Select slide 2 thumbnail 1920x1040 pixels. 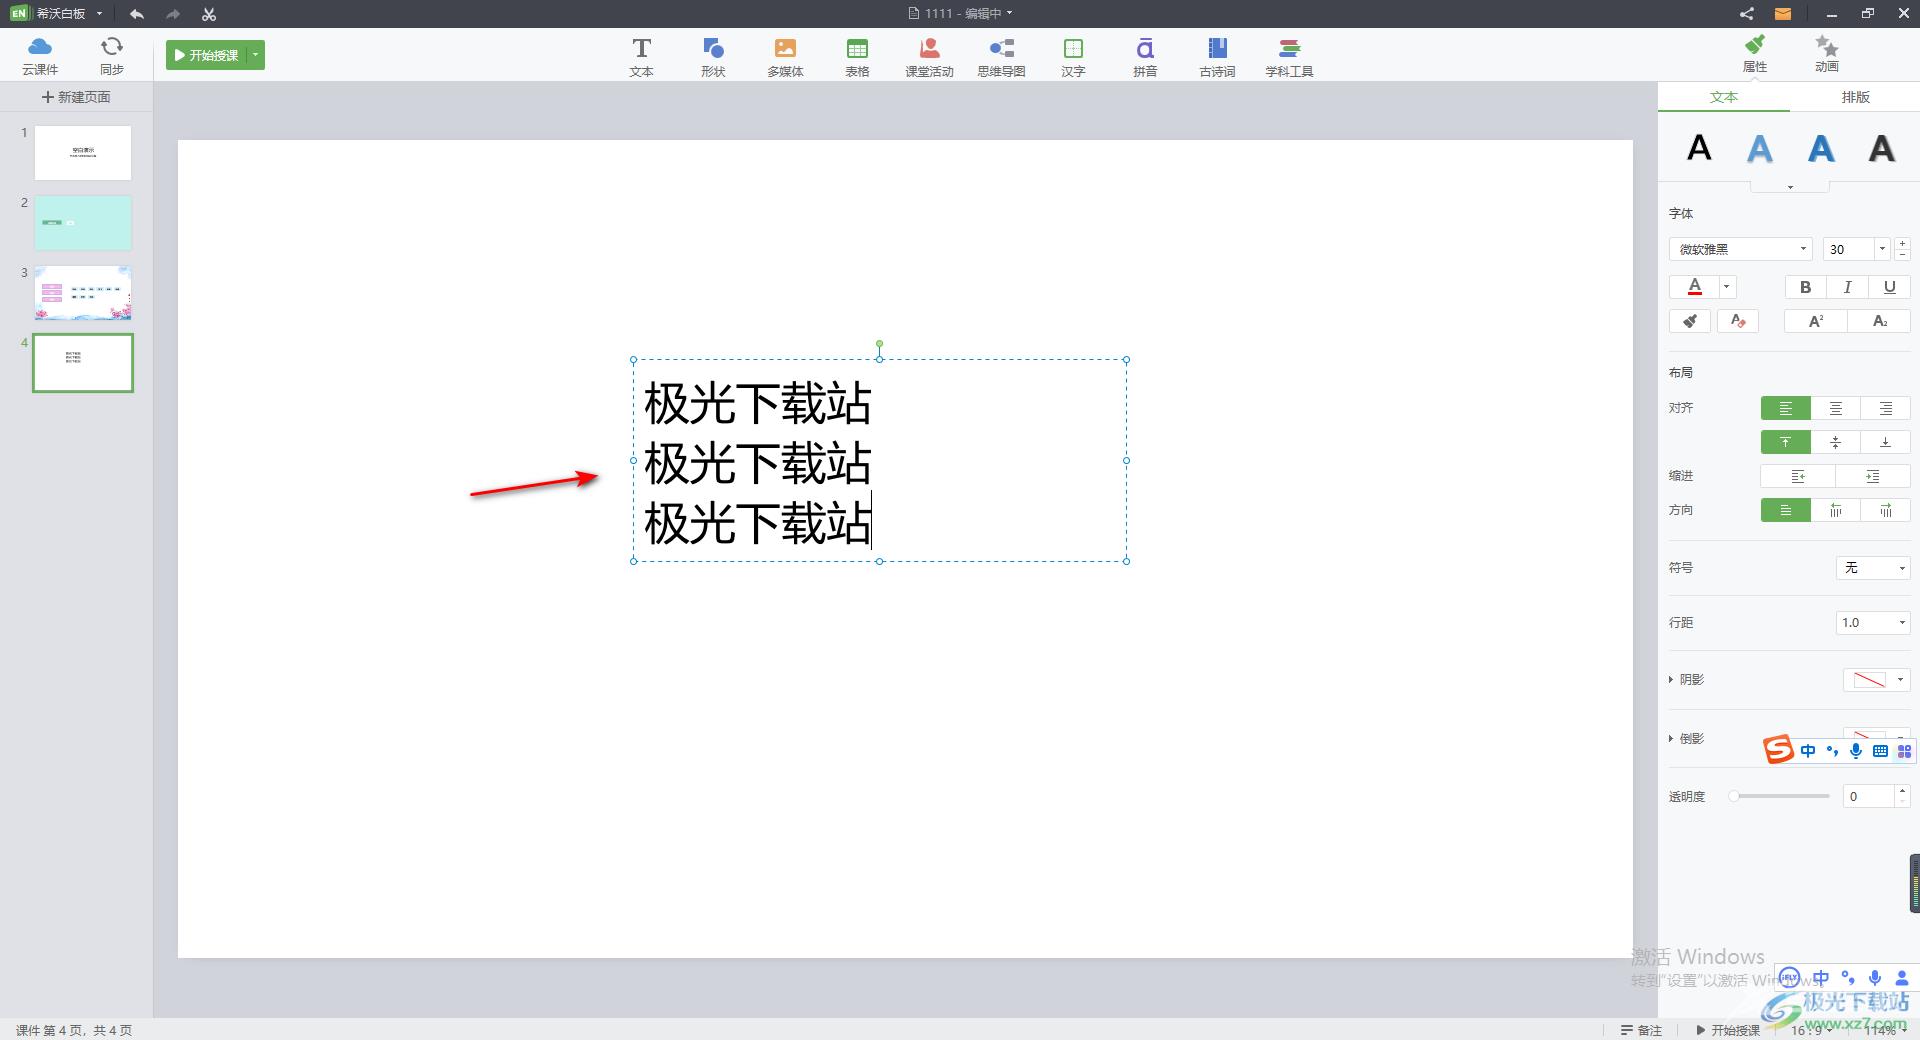[83, 223]
